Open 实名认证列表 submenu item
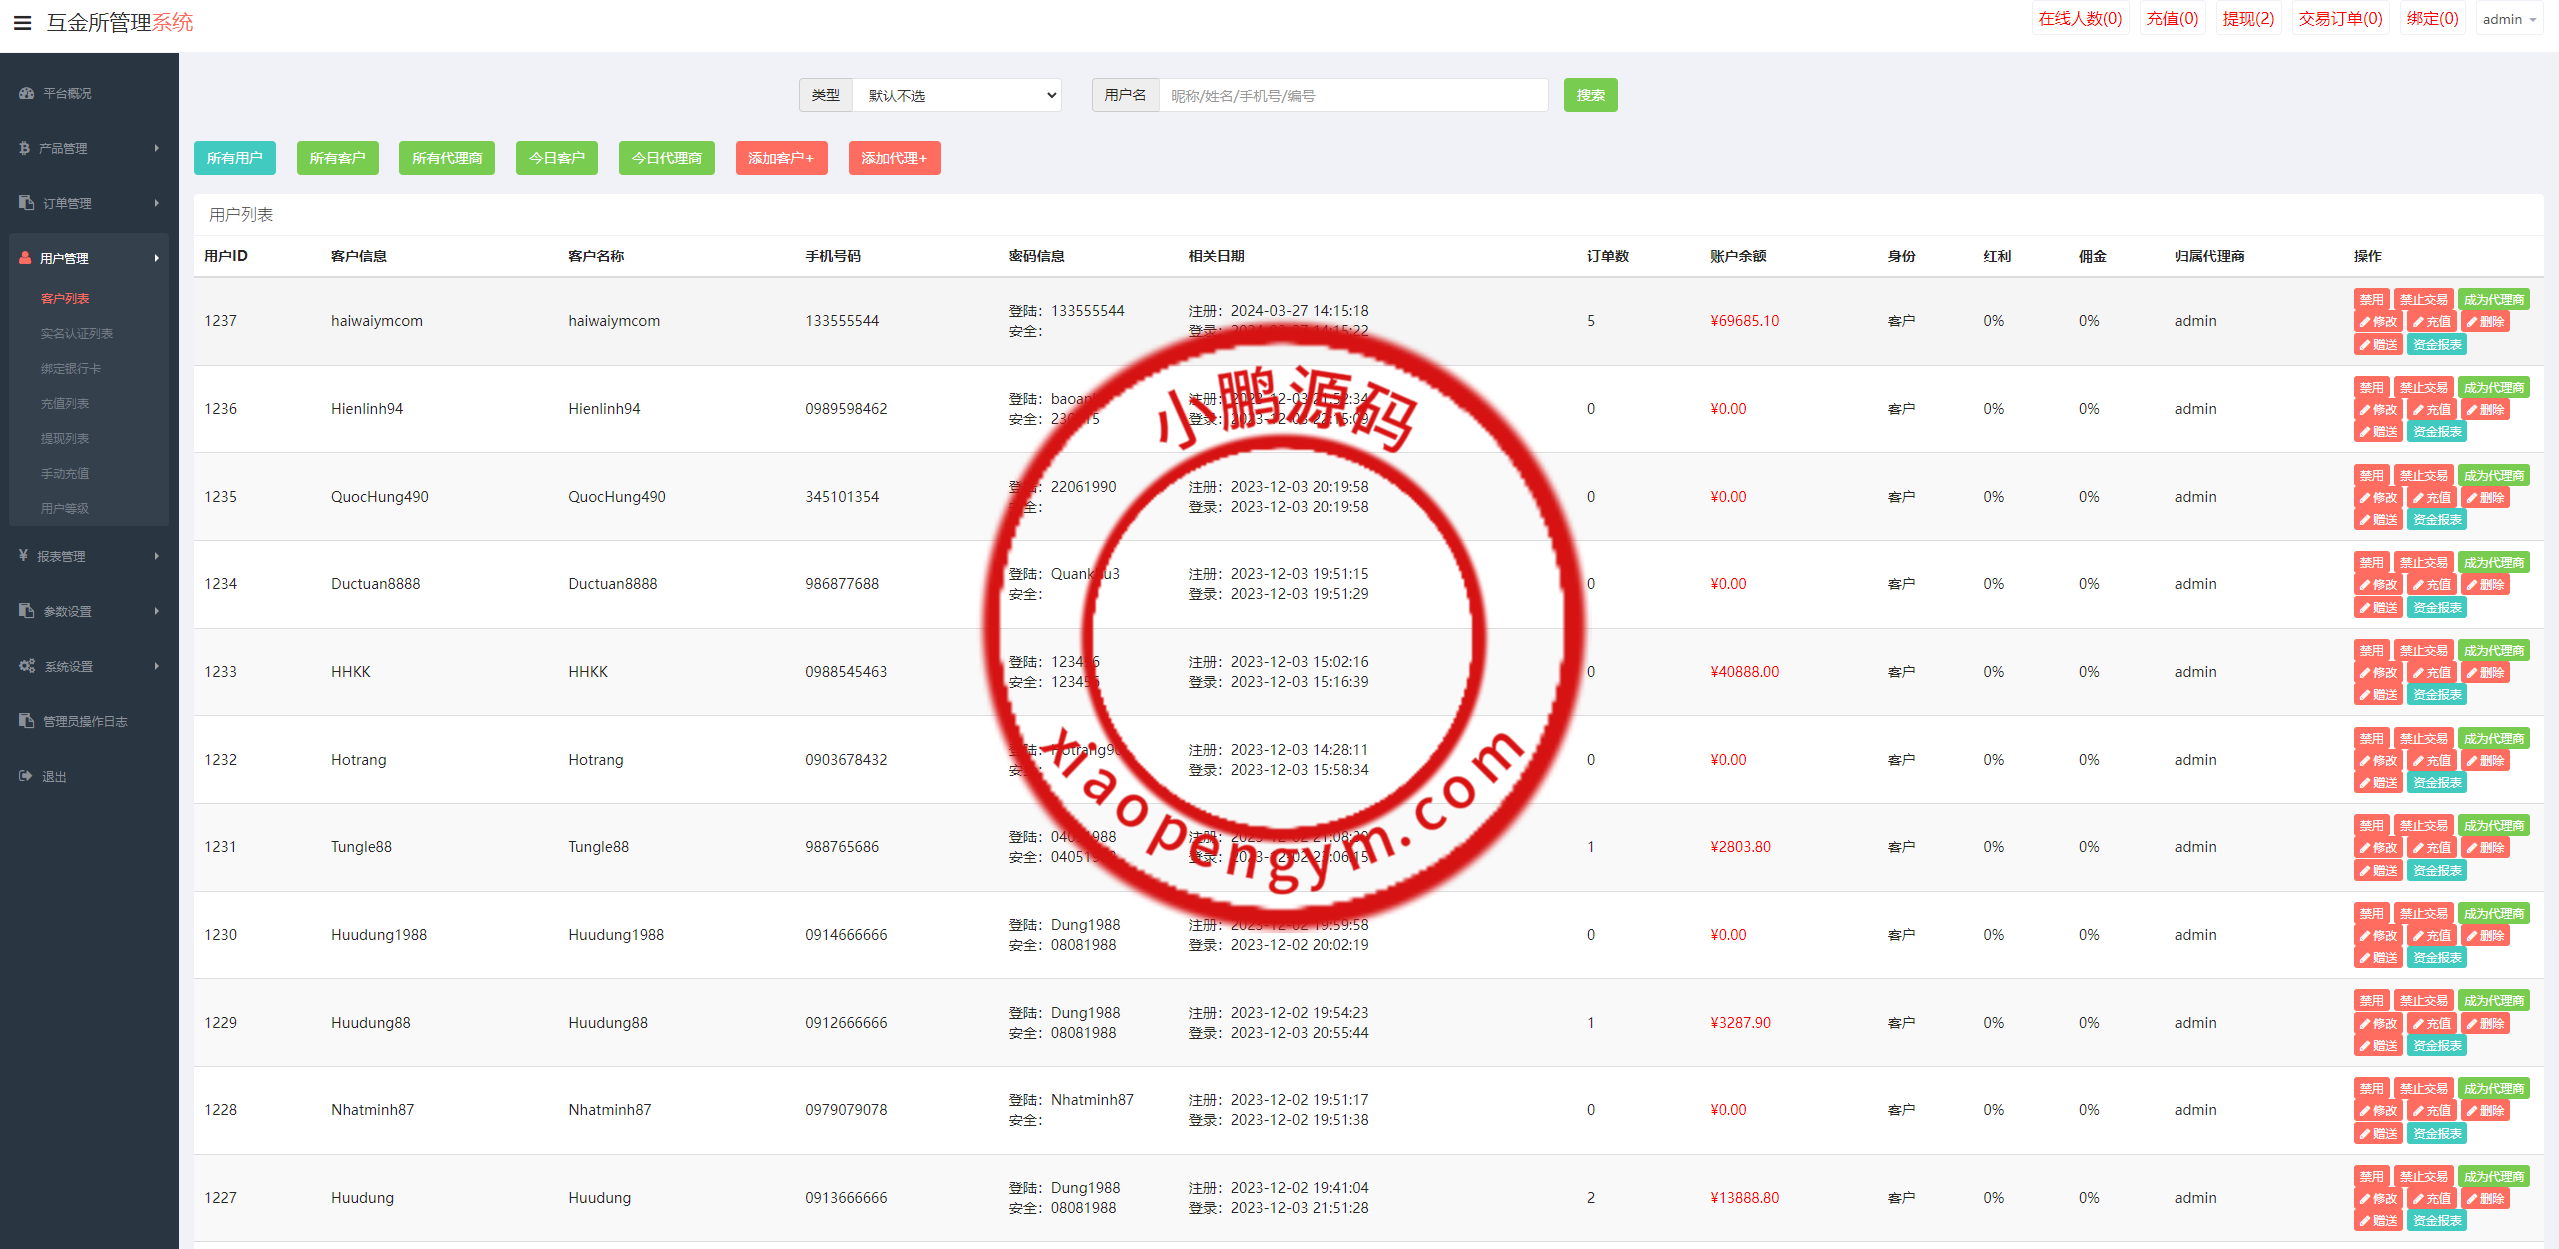The height and width of the screenshot is (1249, 2559). (x=77, y=333)
